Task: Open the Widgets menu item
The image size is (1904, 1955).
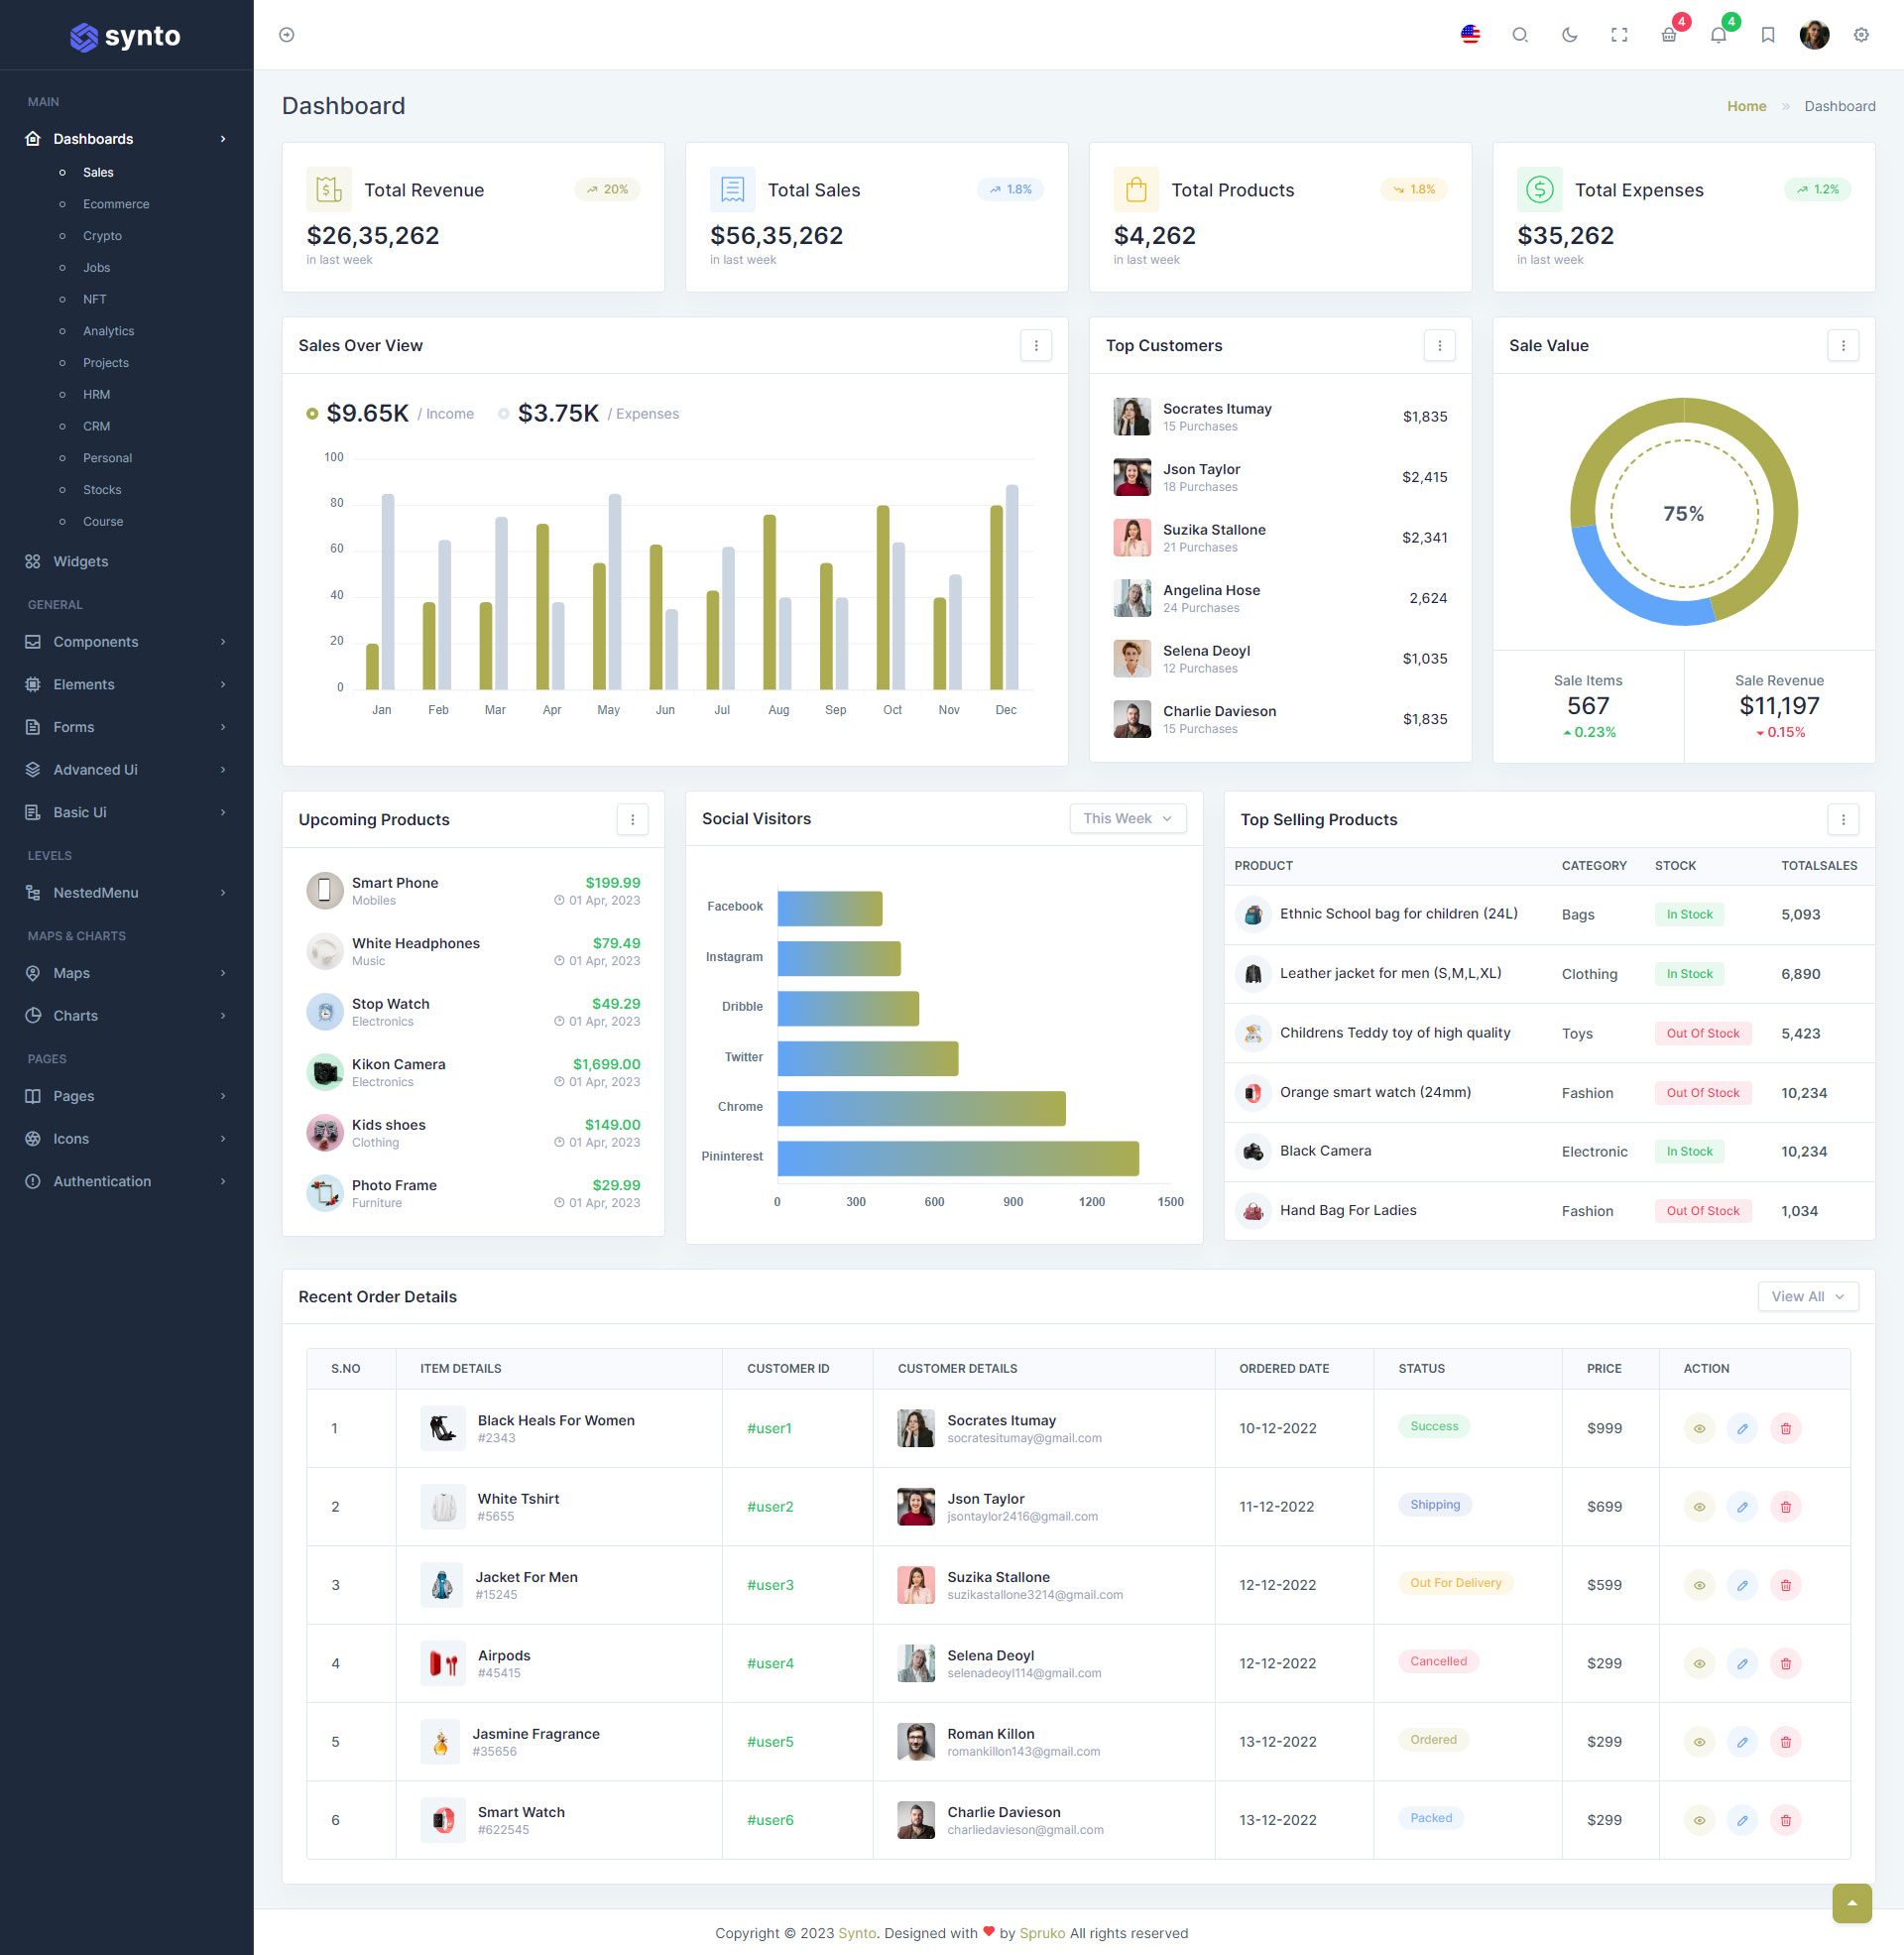Action: [x=80, y=561]
